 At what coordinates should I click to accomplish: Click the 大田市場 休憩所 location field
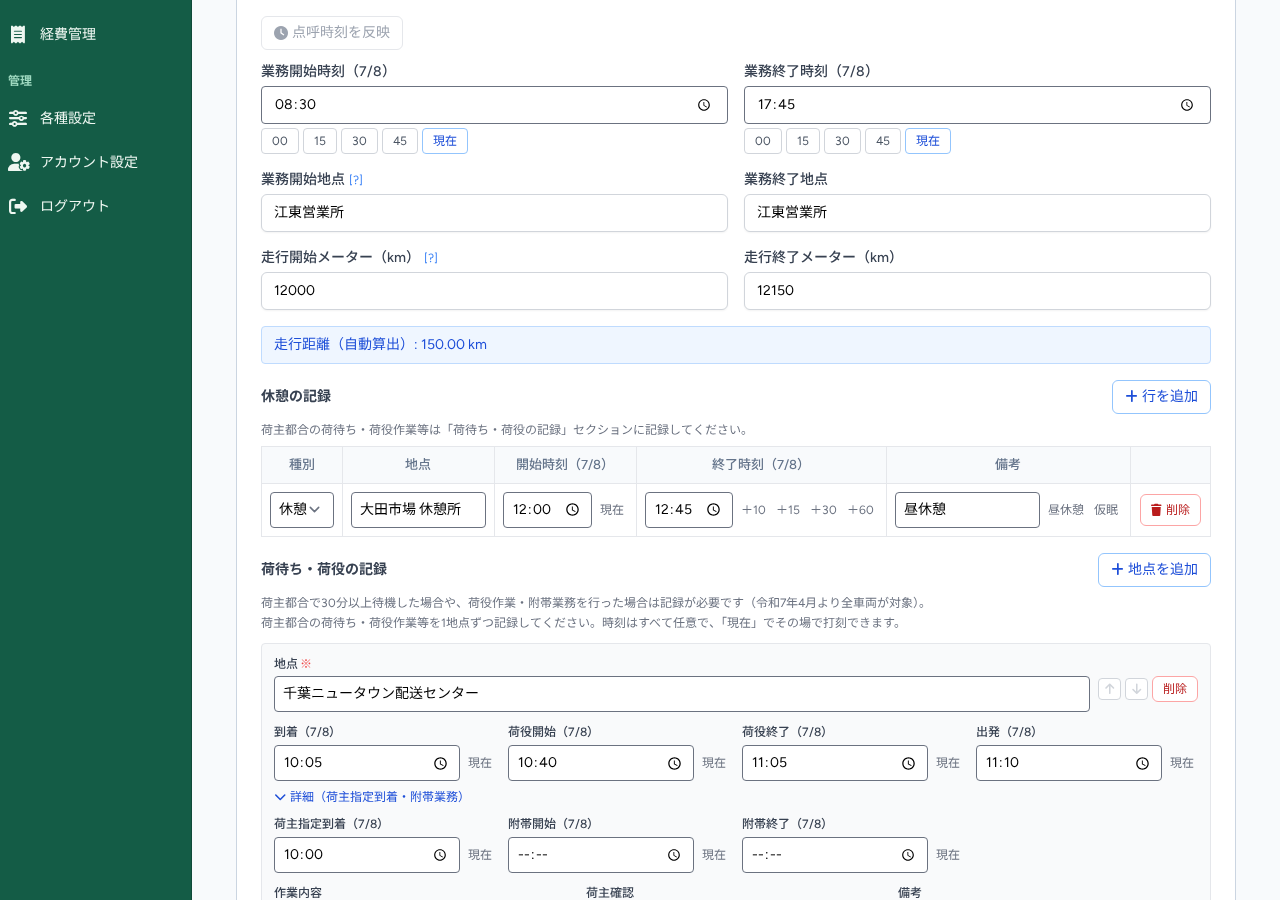click(418, 510)
